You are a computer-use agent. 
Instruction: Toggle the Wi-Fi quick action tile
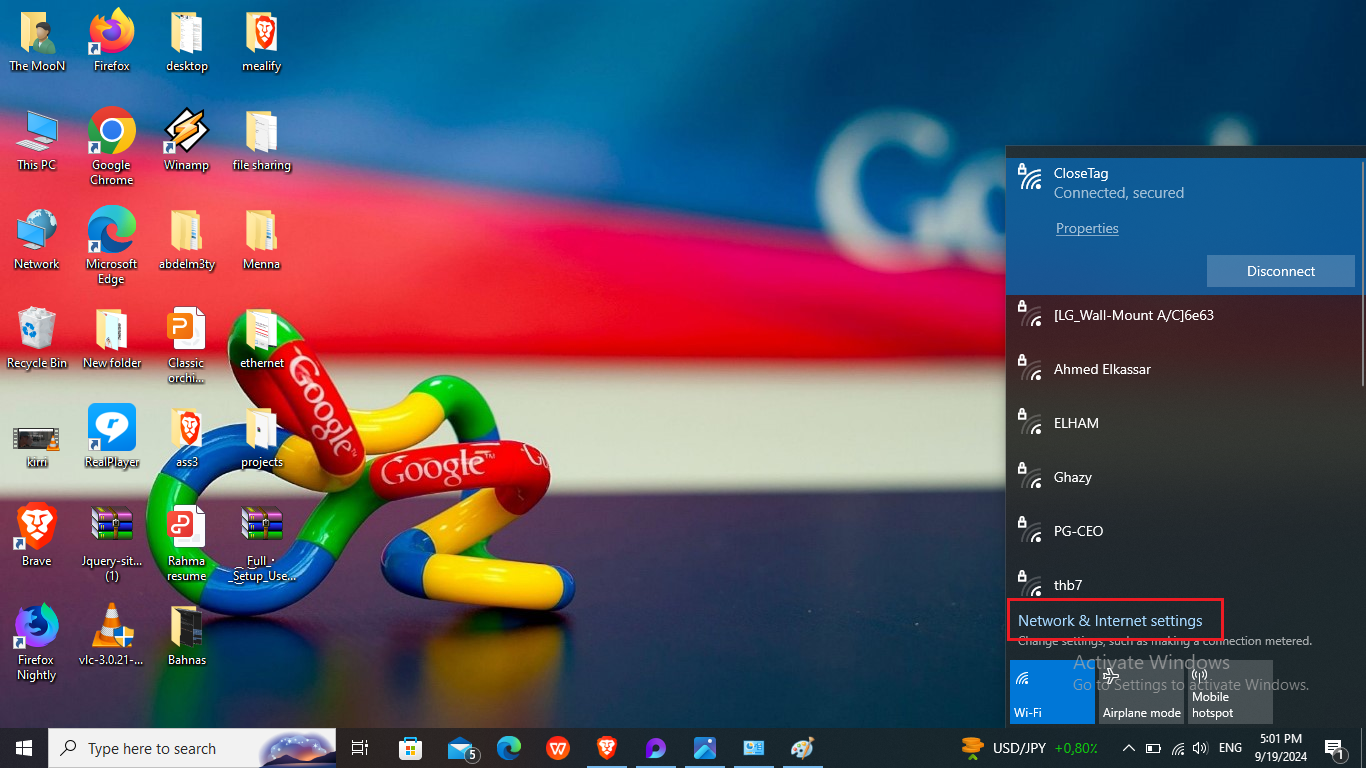pos(1052,692)
